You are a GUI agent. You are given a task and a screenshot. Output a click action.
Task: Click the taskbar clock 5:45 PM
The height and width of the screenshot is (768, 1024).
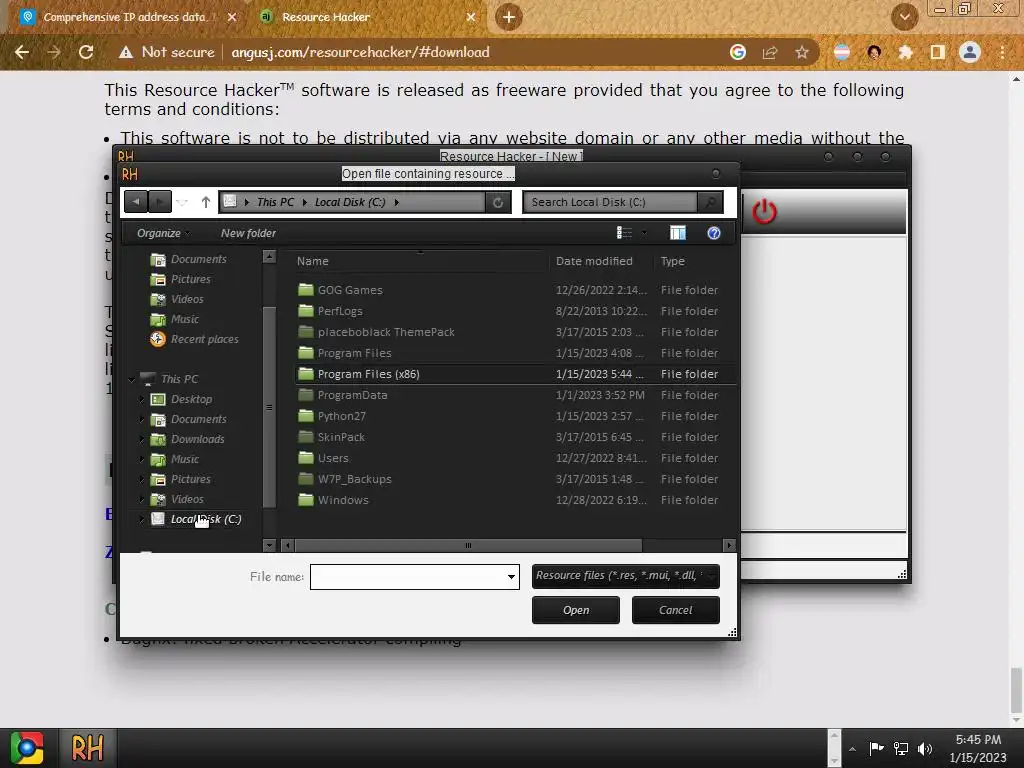[x=978, y=740]
